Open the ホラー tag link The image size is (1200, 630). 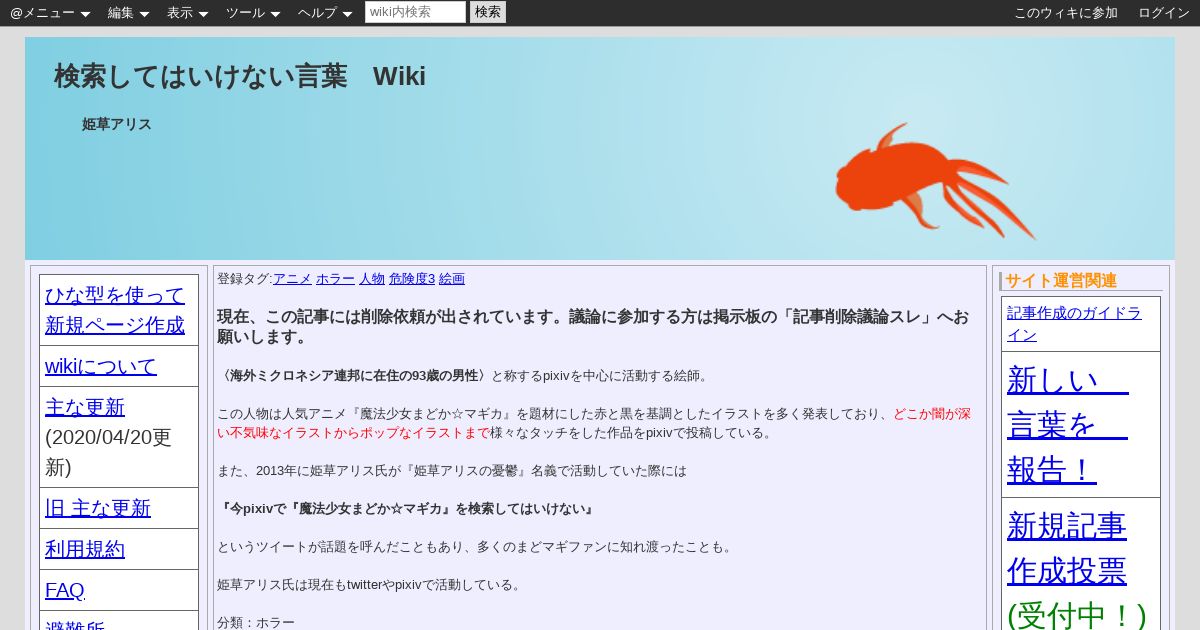(335, 278)
